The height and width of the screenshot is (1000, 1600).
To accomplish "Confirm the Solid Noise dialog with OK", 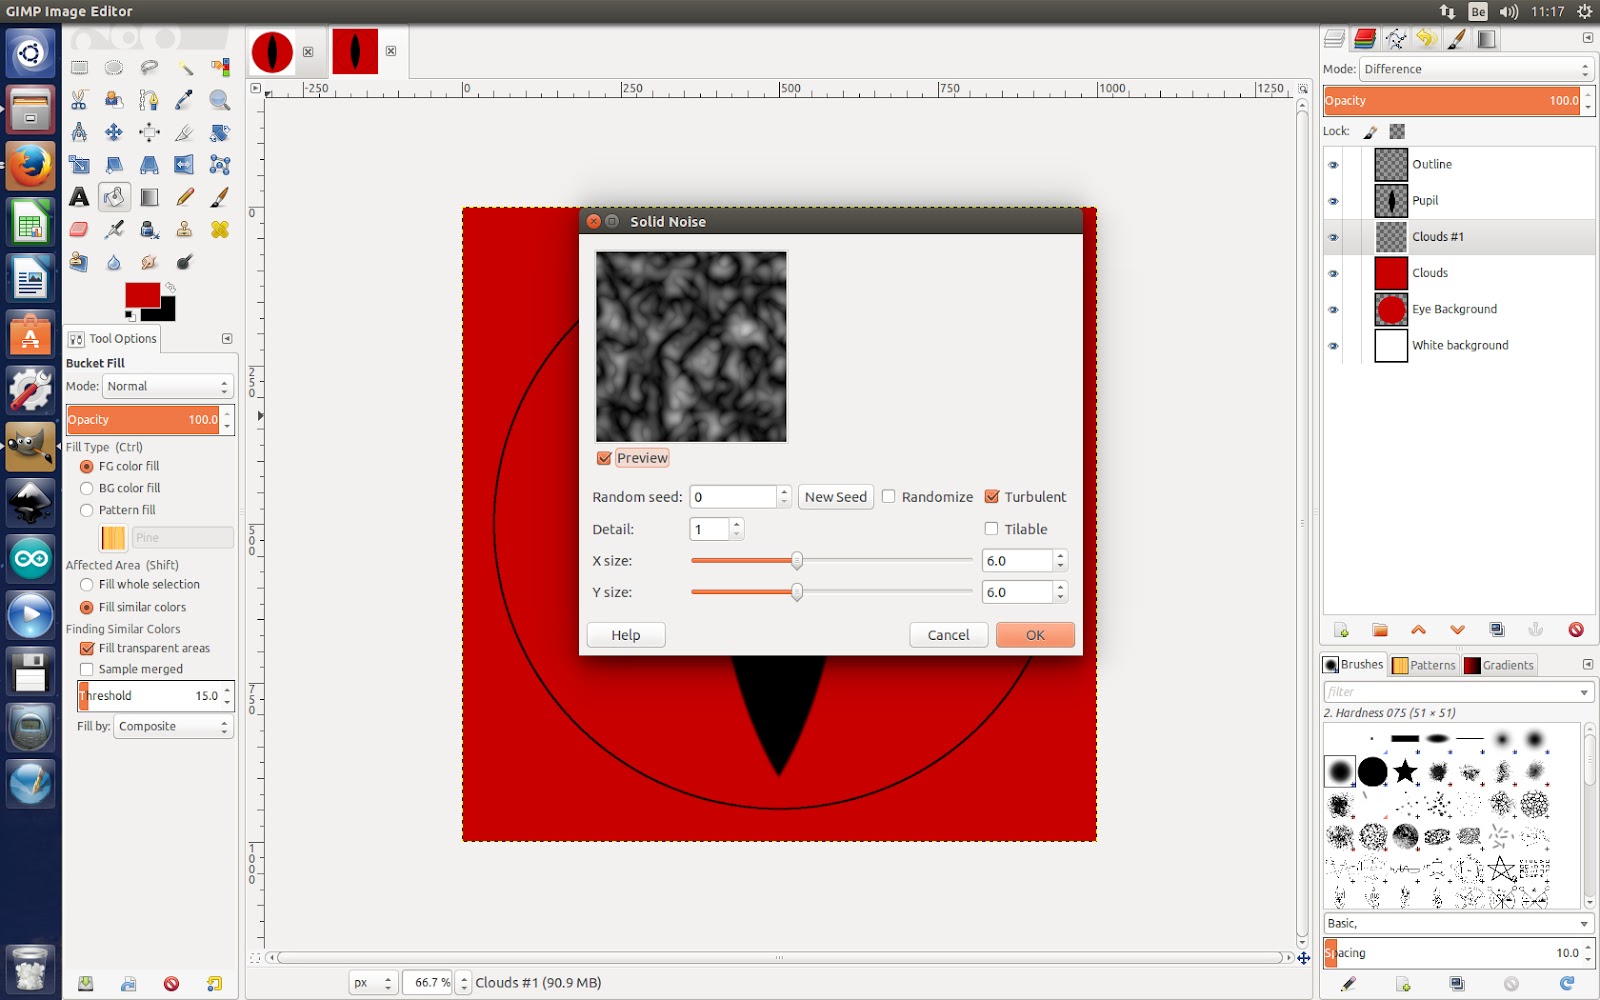I will click(x=1035, y=635).
